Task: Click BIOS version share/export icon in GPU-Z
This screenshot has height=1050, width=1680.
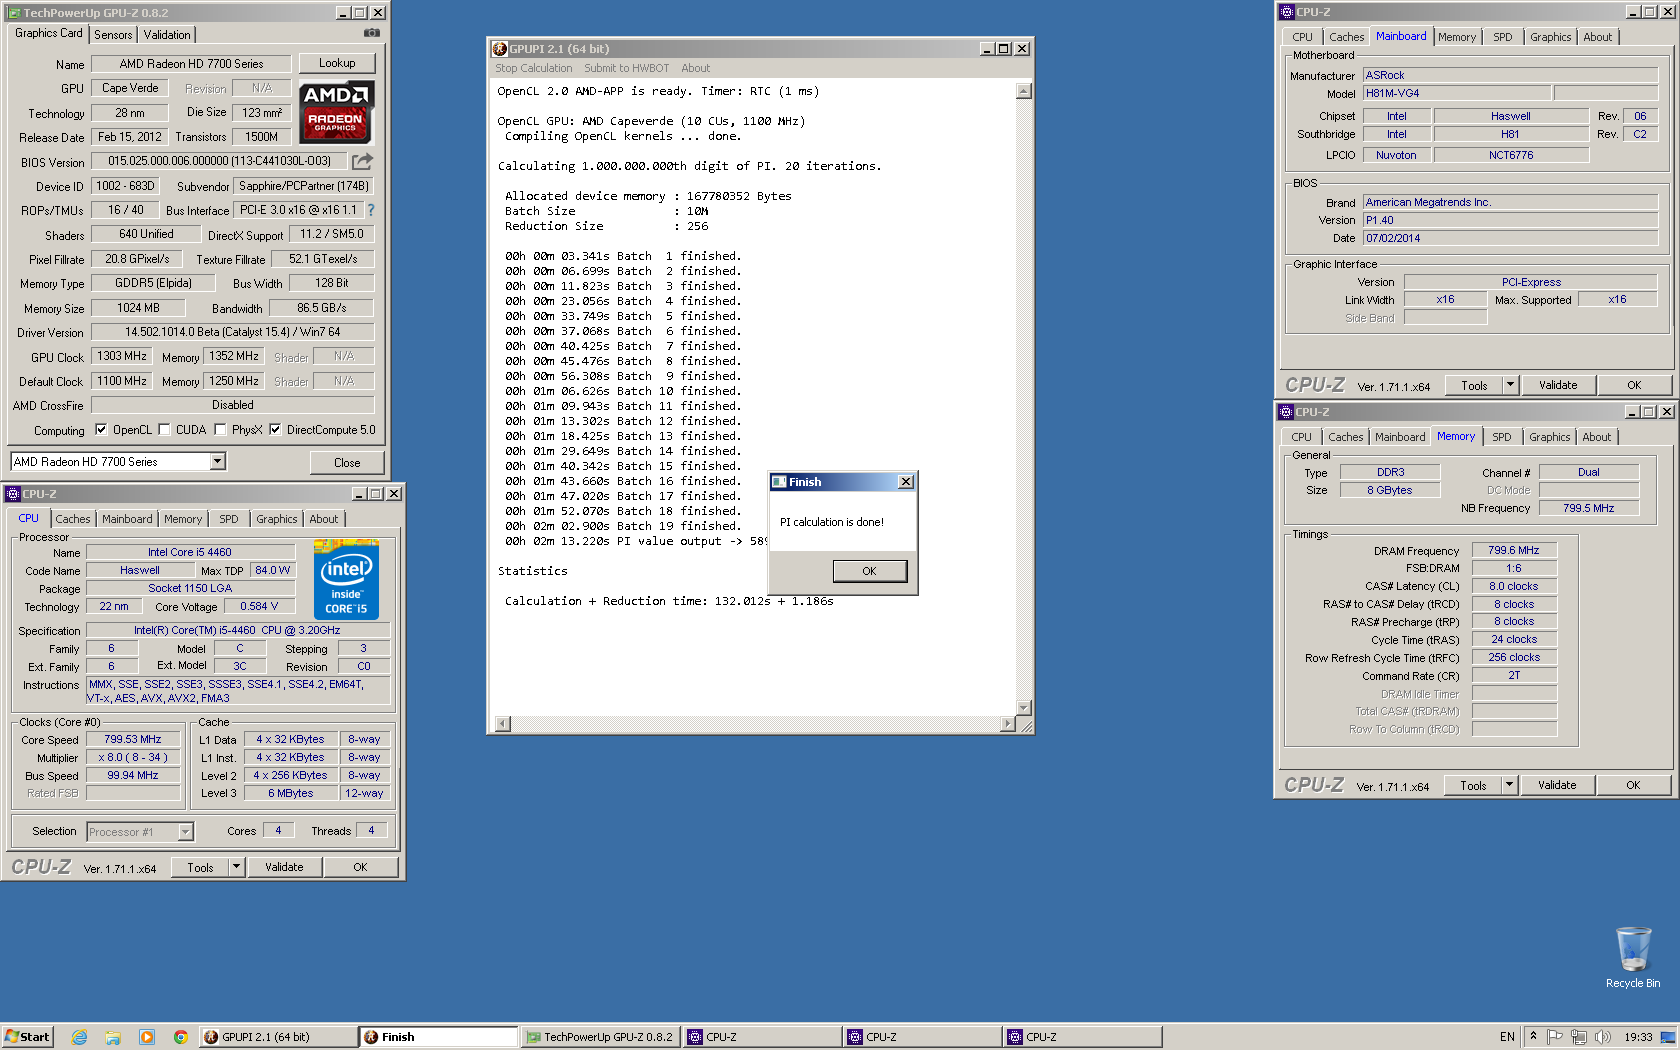Action: click(x=362, y=160)
